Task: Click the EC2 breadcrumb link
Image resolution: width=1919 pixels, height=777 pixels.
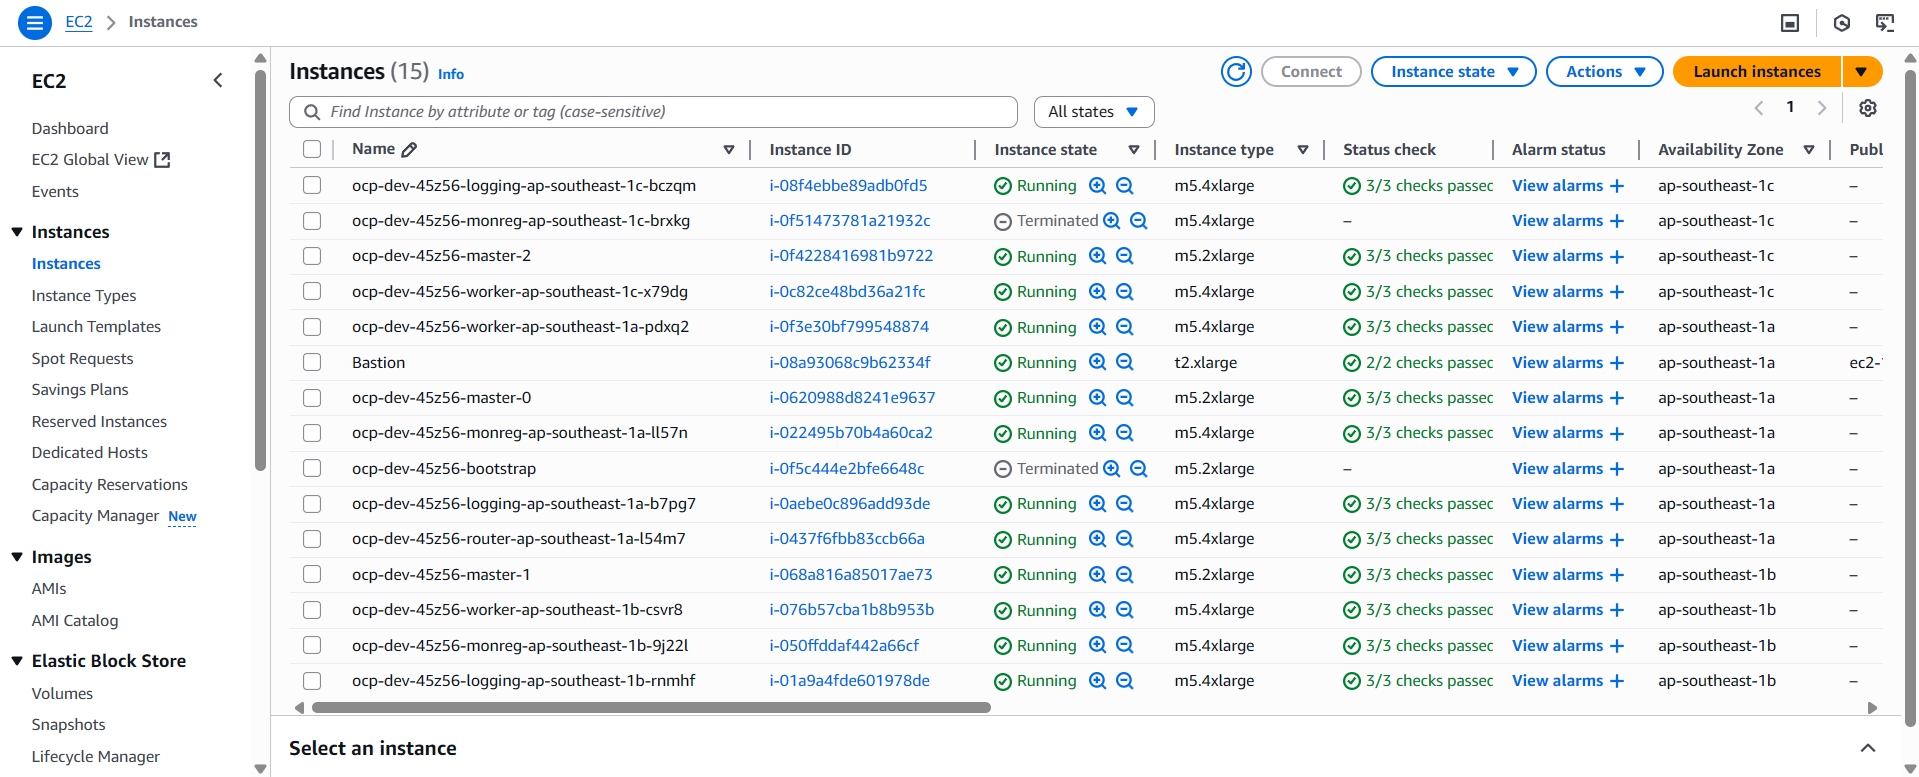Action: coord(79,22)
